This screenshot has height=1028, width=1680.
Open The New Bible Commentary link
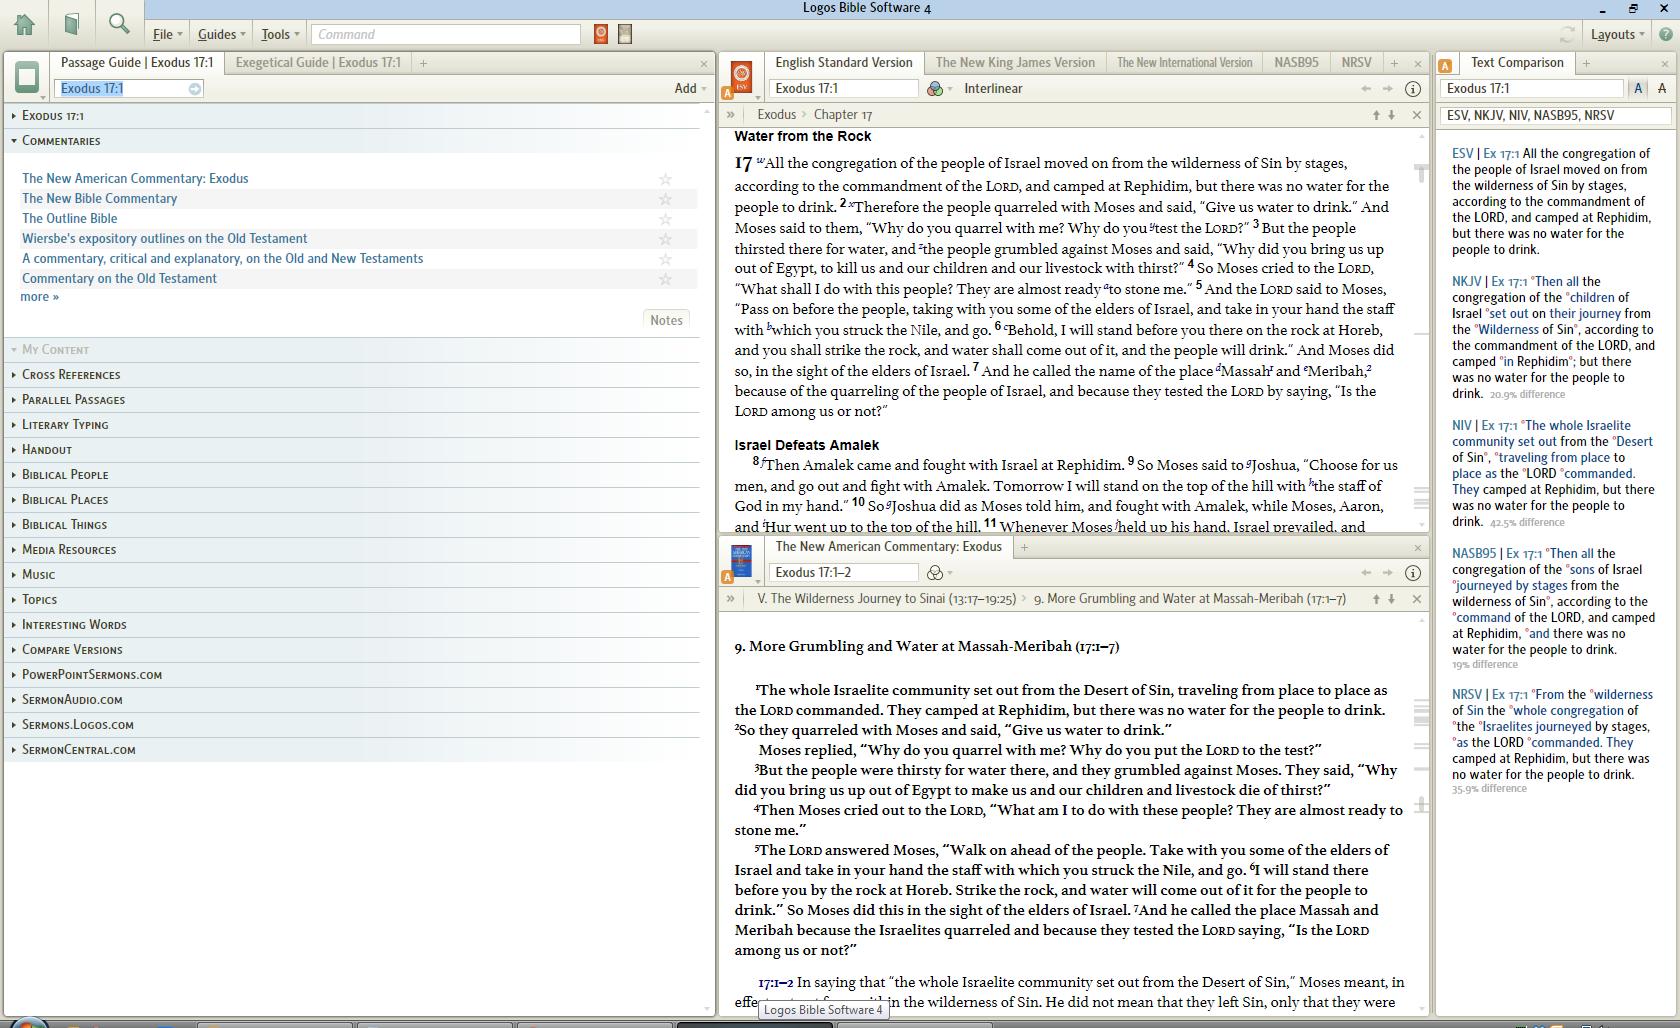click(x=100, y=199)
